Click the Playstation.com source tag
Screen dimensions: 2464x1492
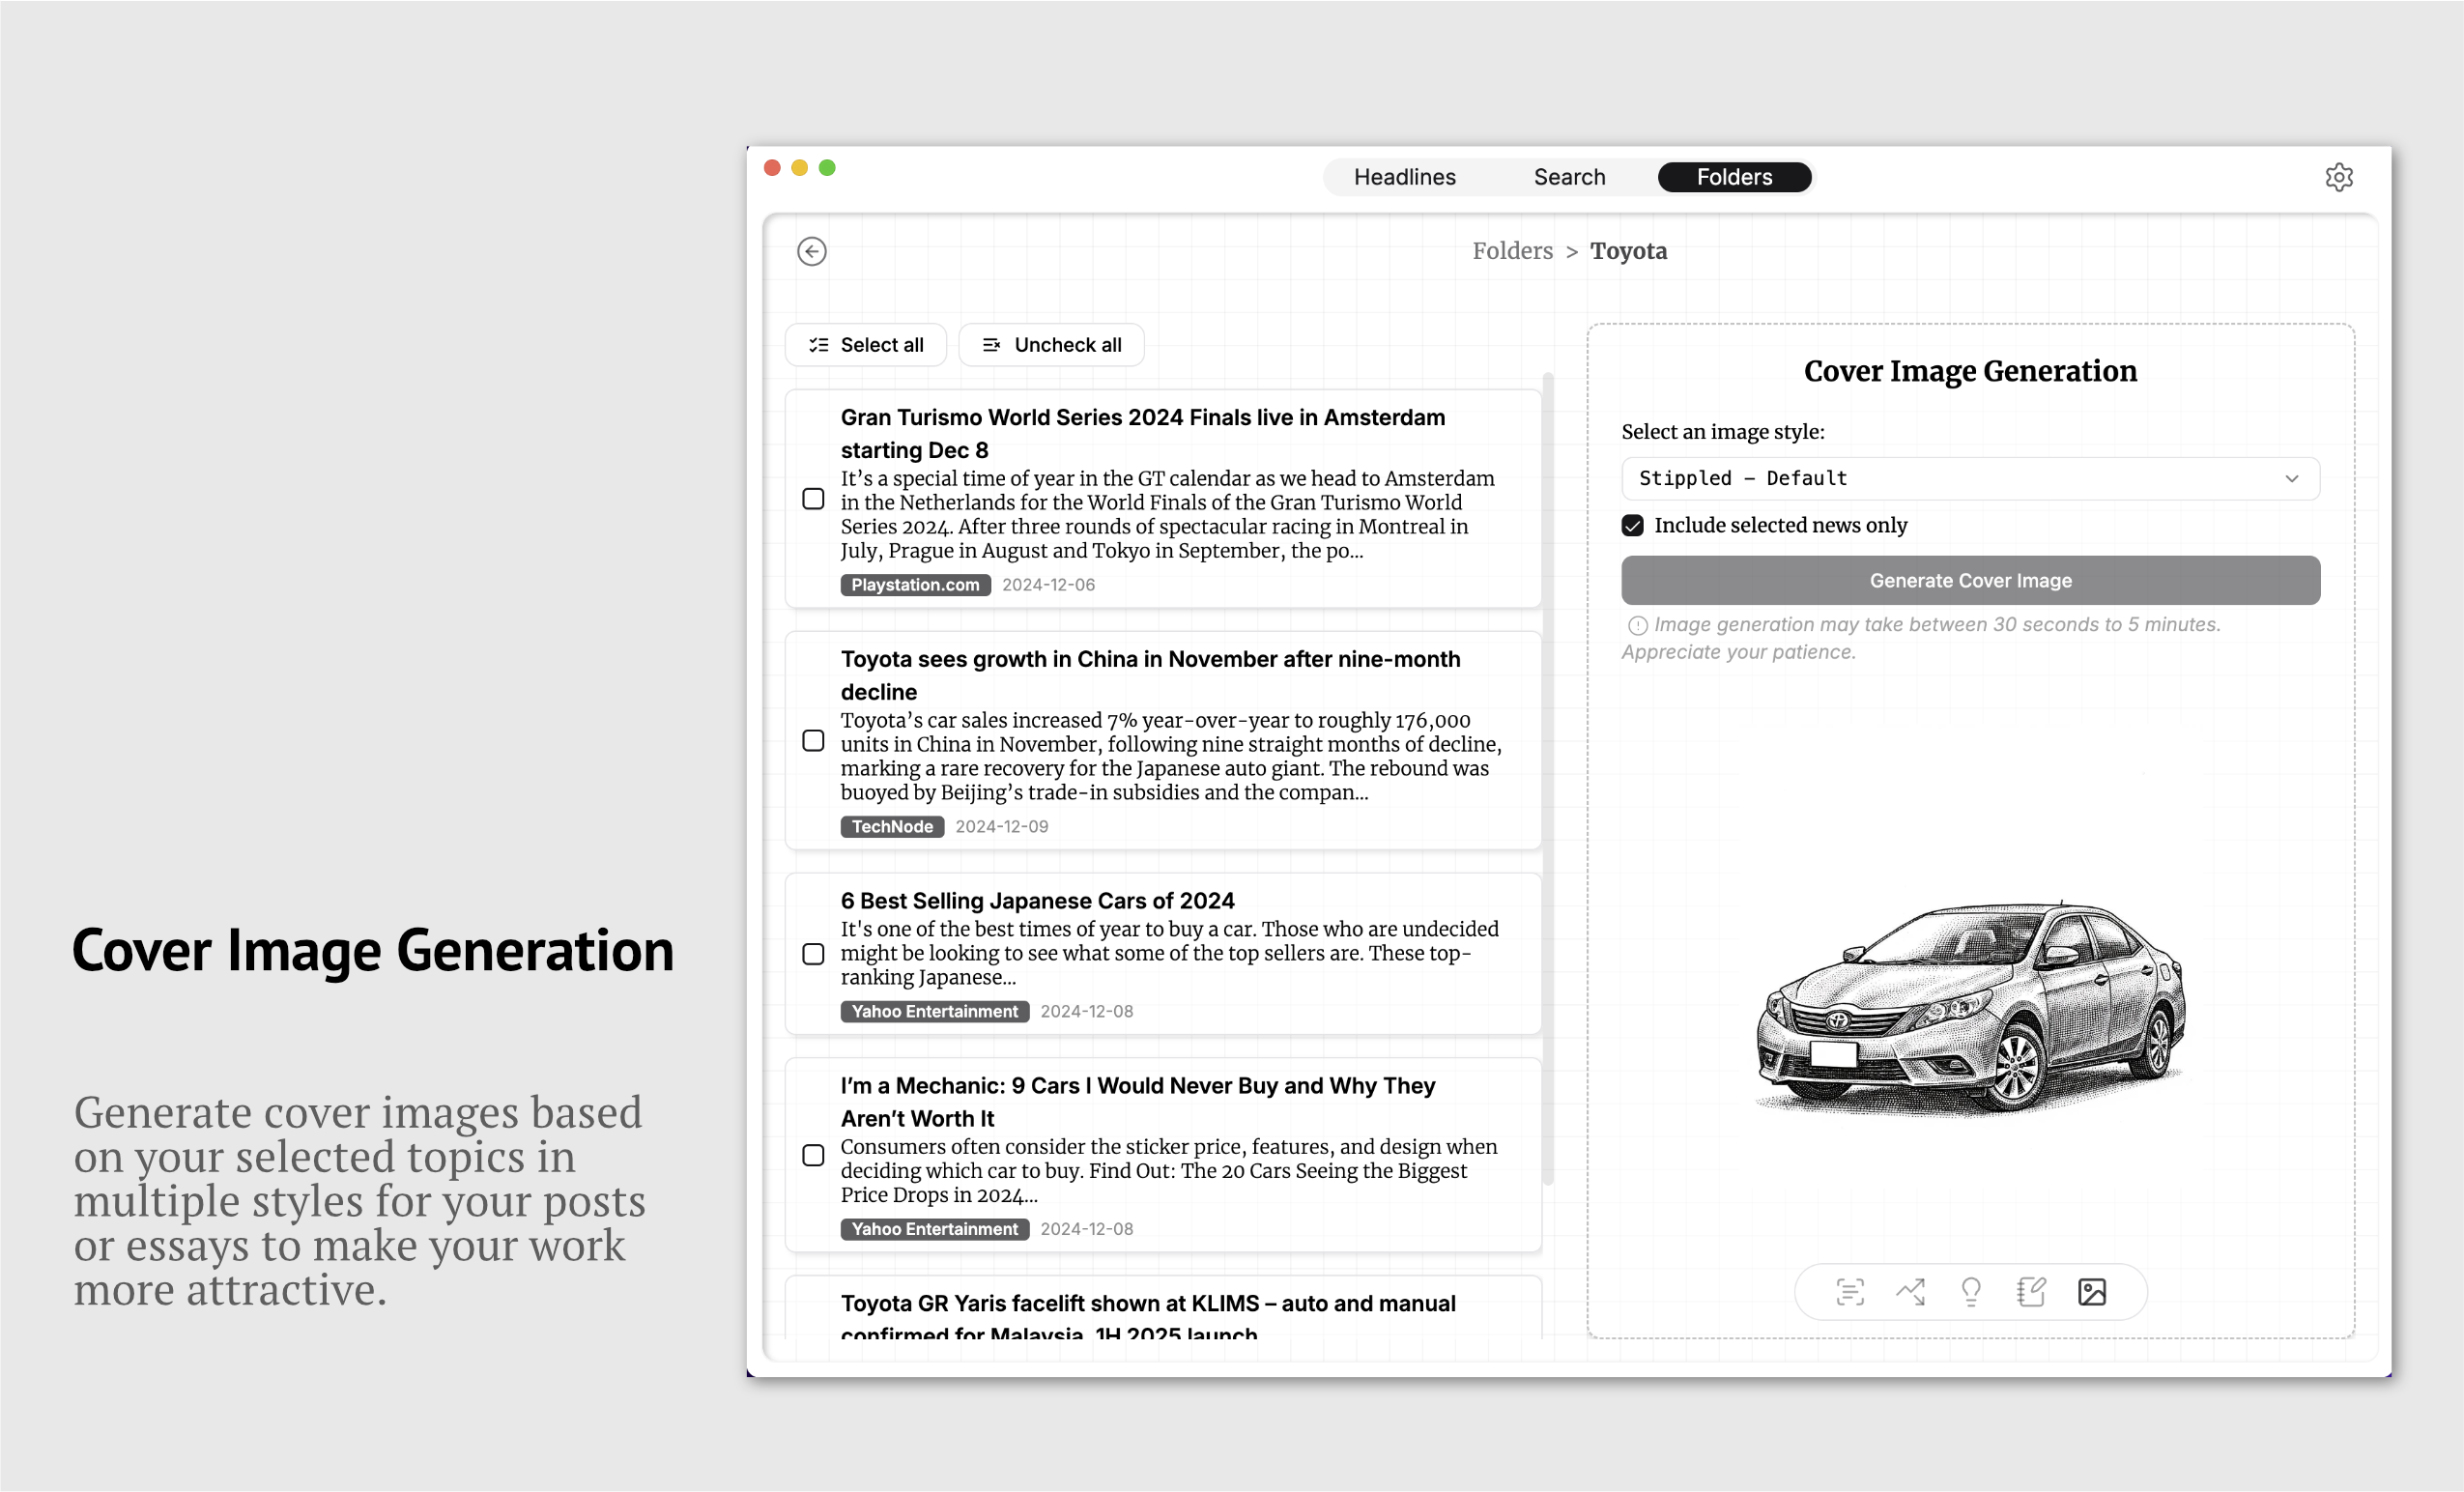915,585
